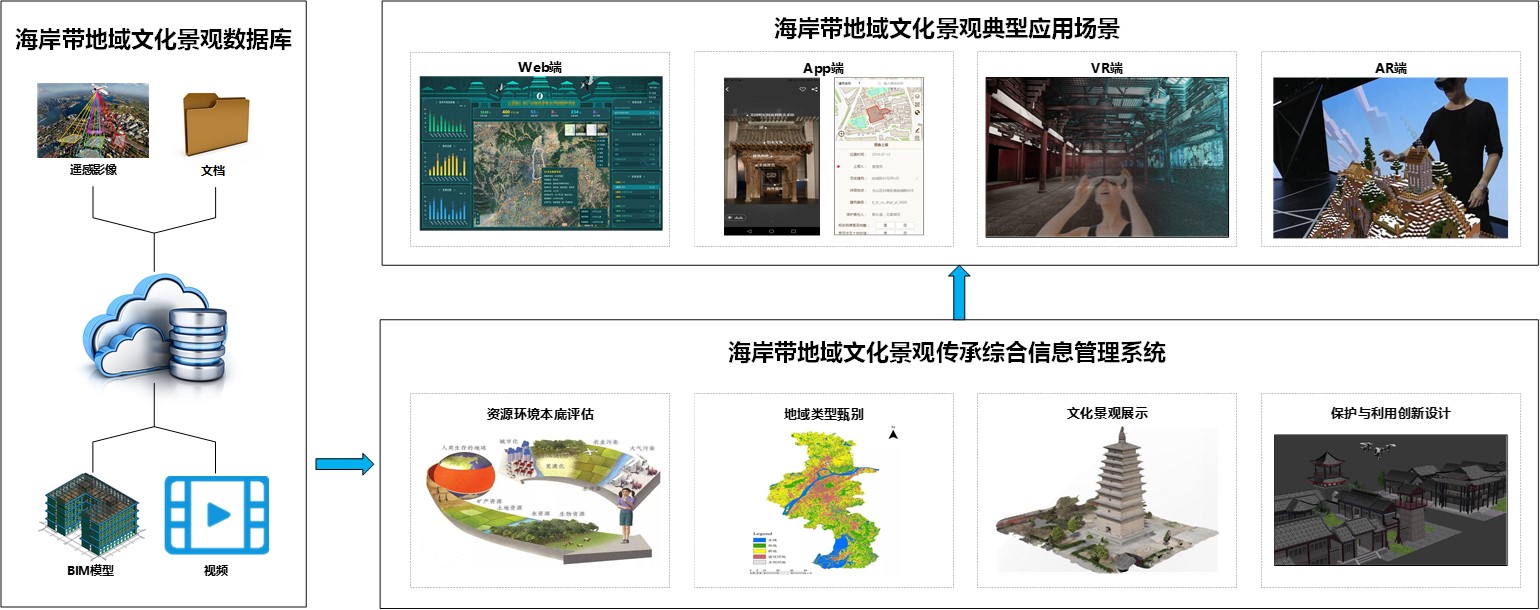The width and height of the screenshot is (1540, 610).
Task: Open the 文档 folder icon
Action: tap(213, 124)
